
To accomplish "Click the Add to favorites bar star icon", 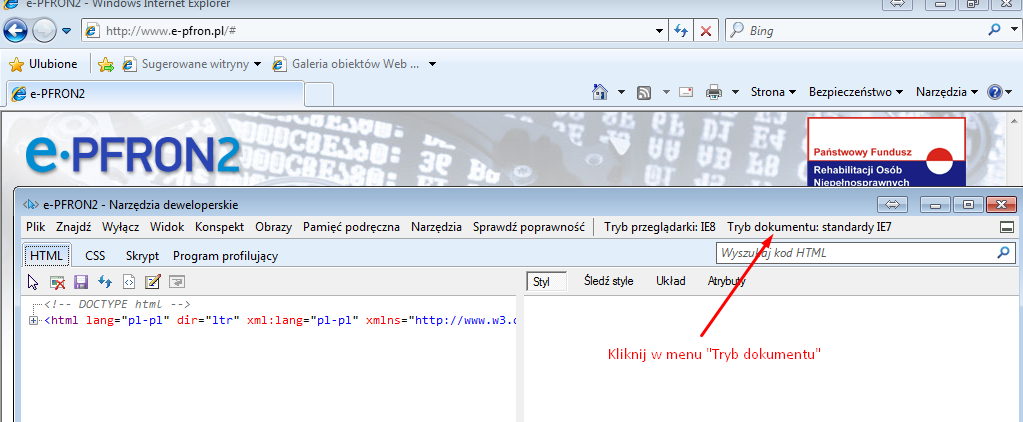I will [106, 64].
